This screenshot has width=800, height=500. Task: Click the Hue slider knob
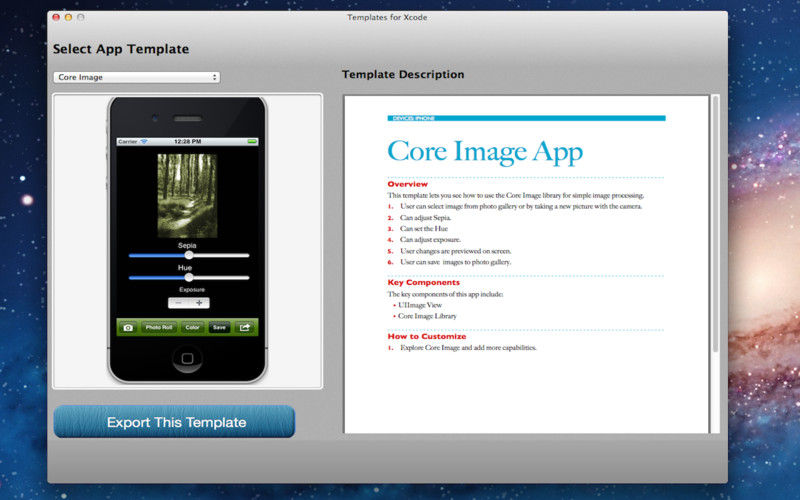point(189,278)
